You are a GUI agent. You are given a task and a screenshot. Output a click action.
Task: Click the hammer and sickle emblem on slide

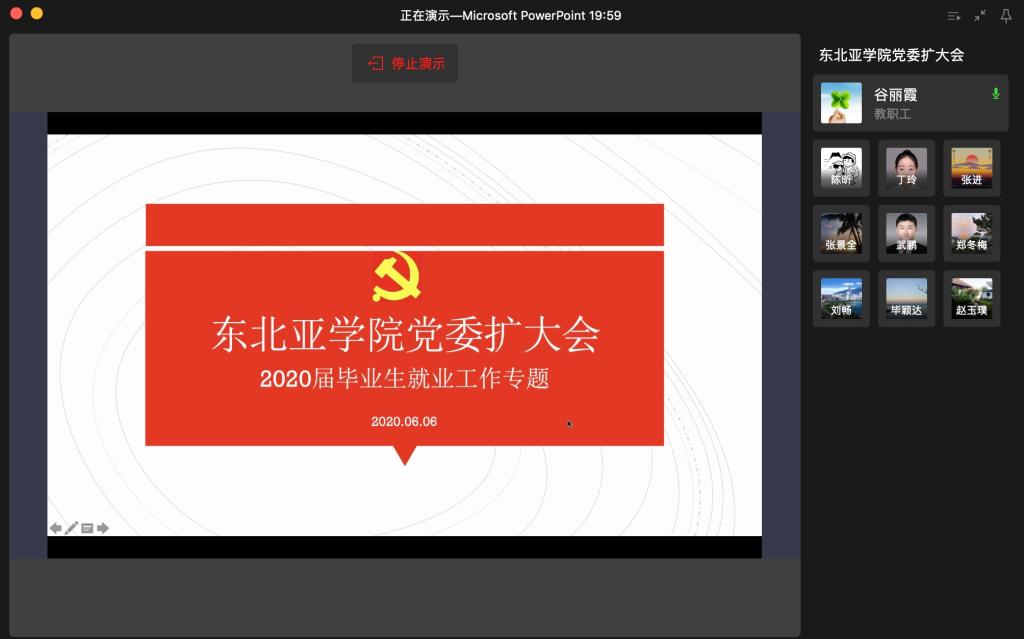396,276
